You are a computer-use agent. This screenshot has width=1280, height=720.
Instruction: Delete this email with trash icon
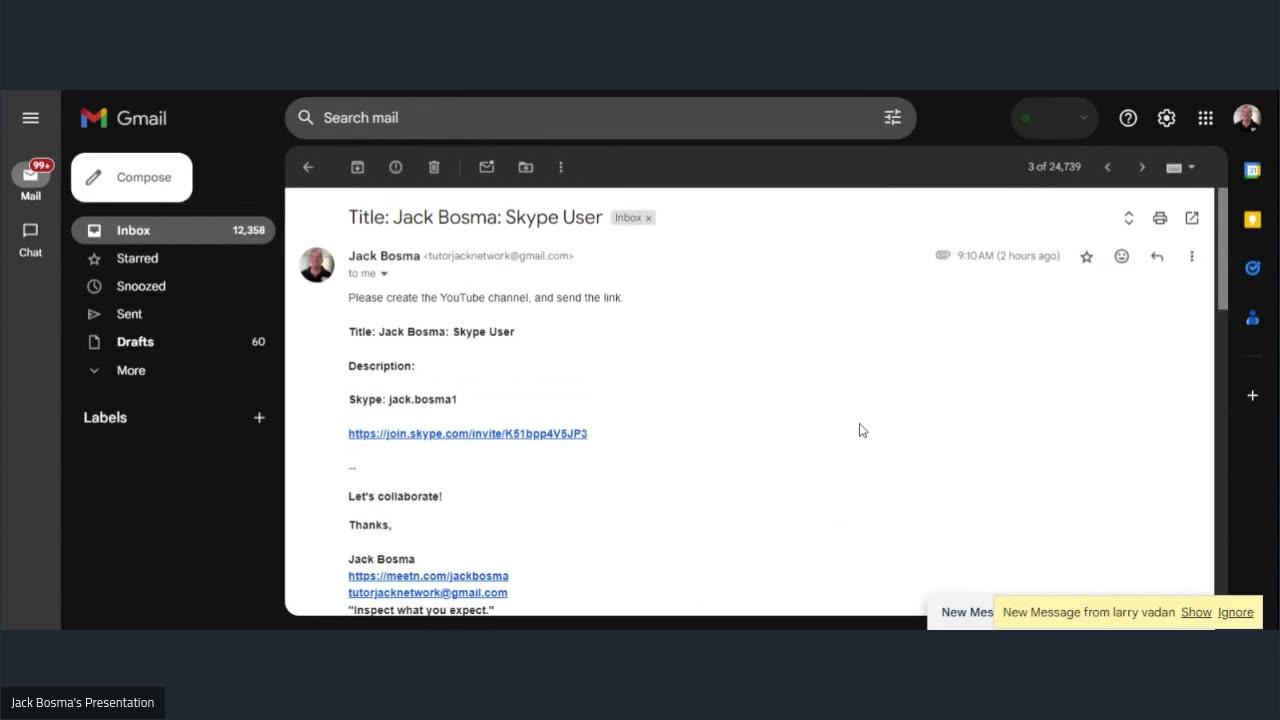(x=434, y=167)
